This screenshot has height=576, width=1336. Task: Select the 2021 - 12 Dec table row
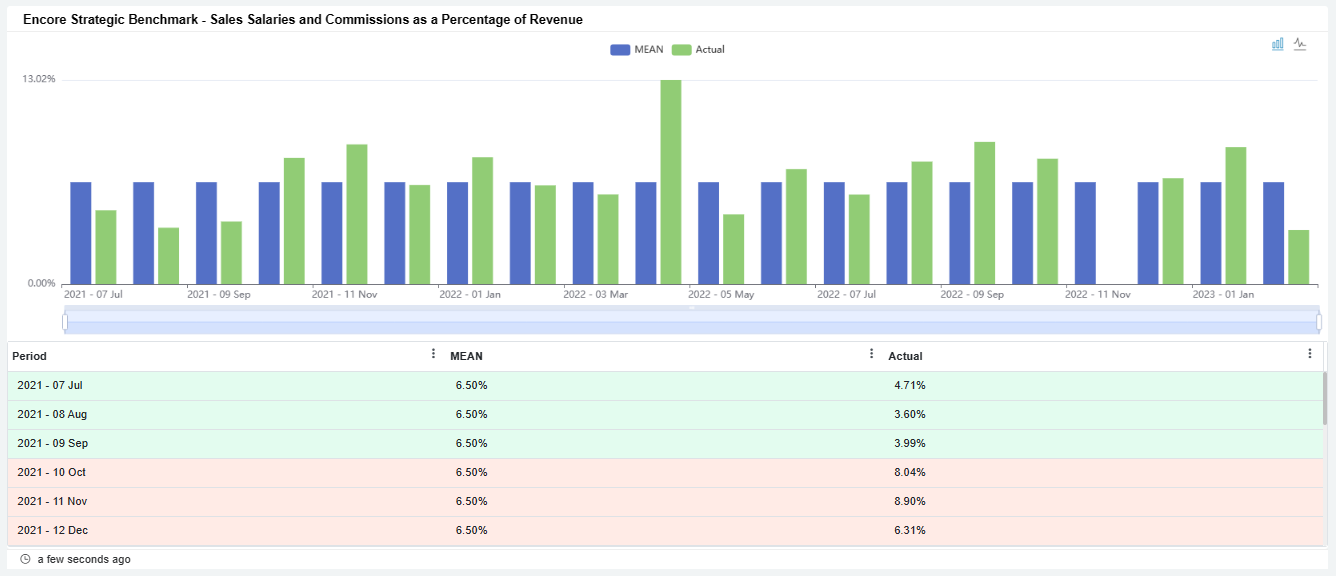[x=50, y=530]
